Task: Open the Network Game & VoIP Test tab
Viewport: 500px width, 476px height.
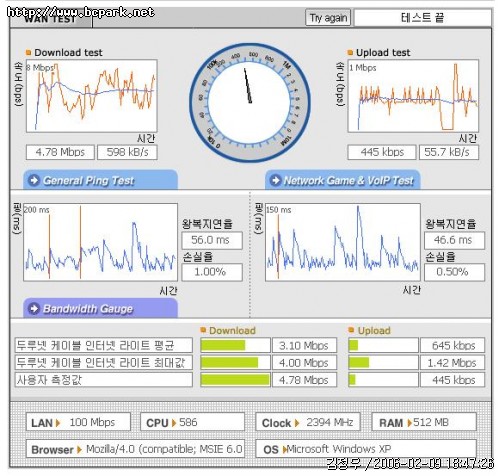Action: pos(342,180)
